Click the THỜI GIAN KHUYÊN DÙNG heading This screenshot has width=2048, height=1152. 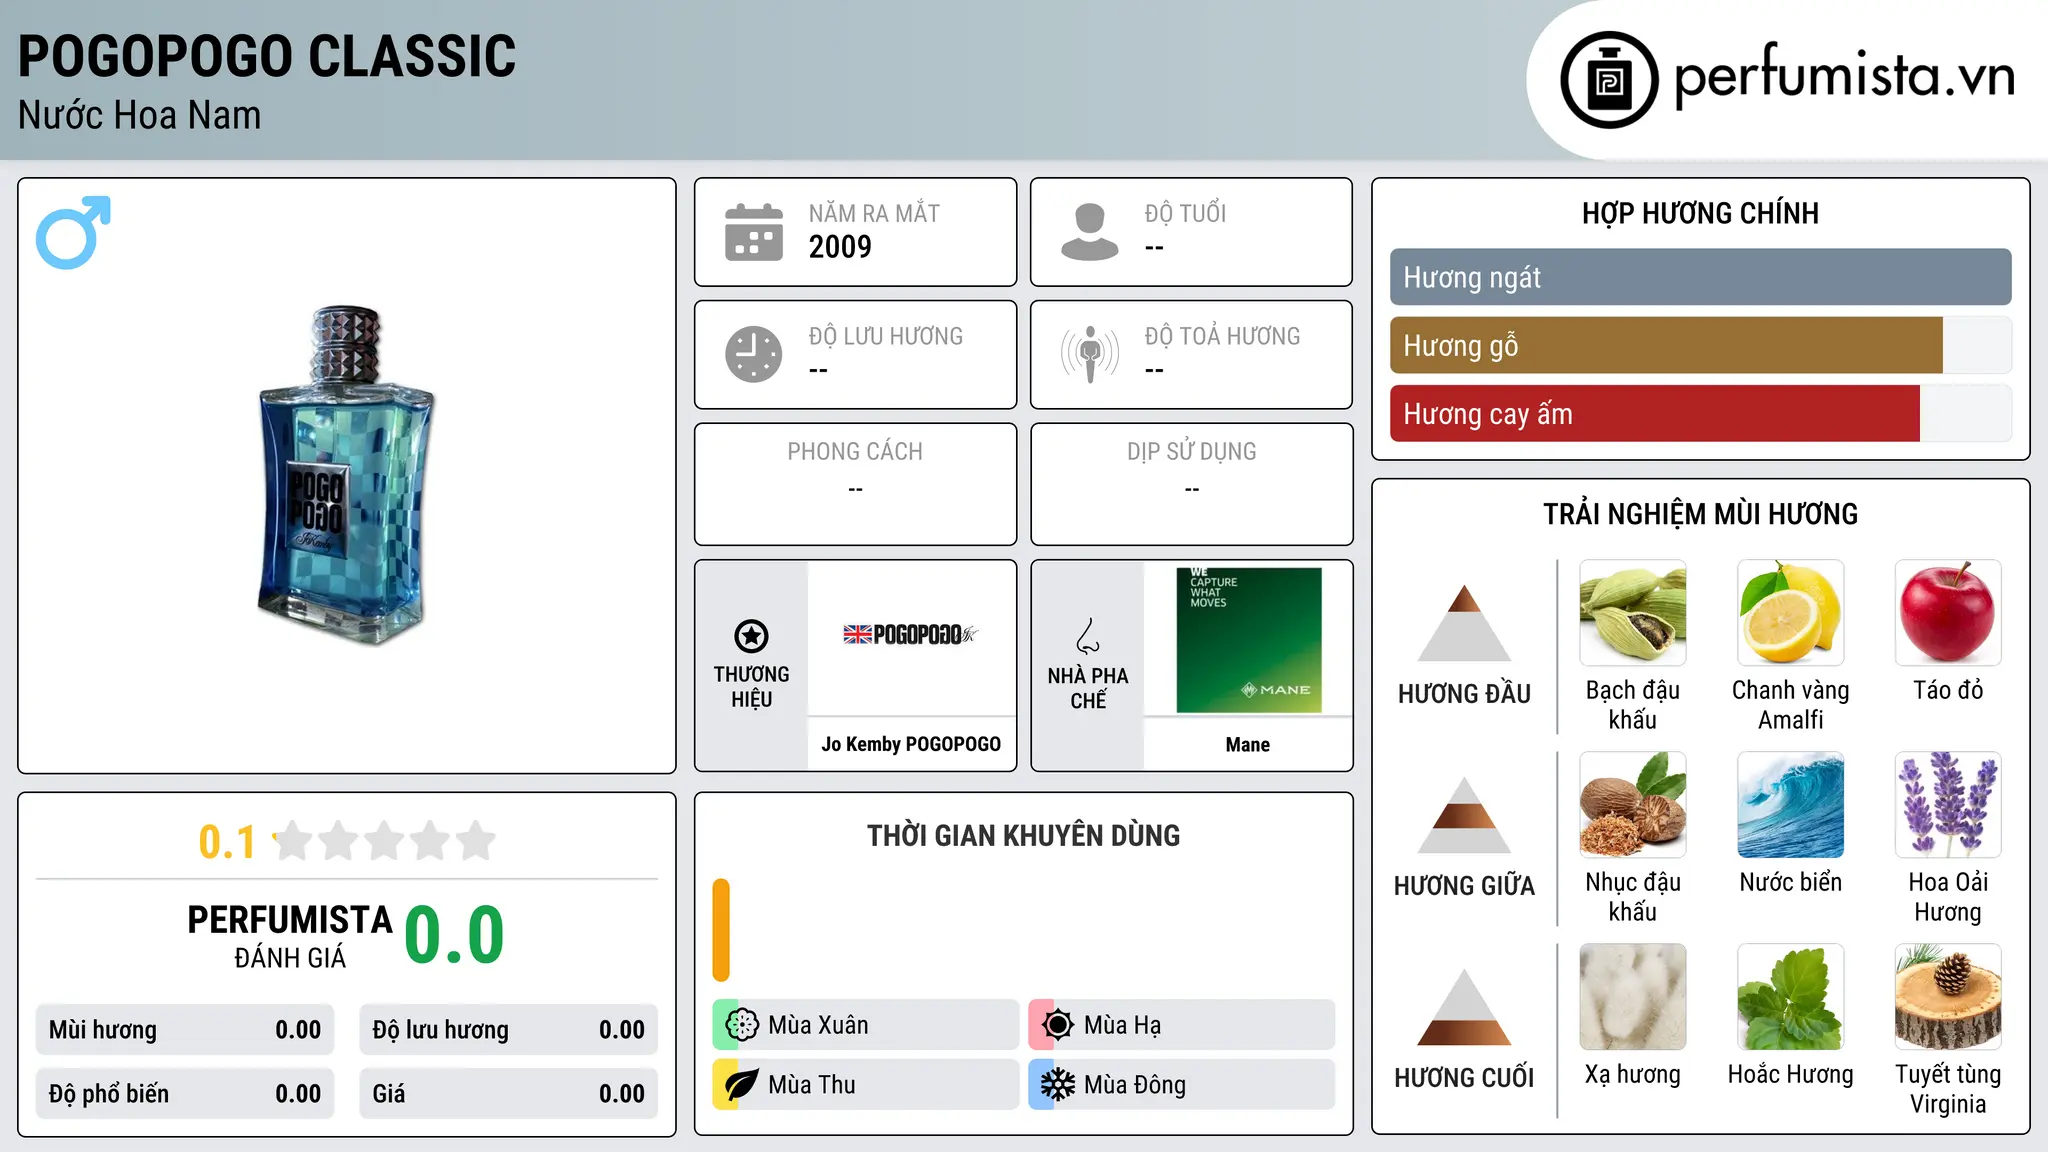pyautogui.click(x=1024, y=836)
